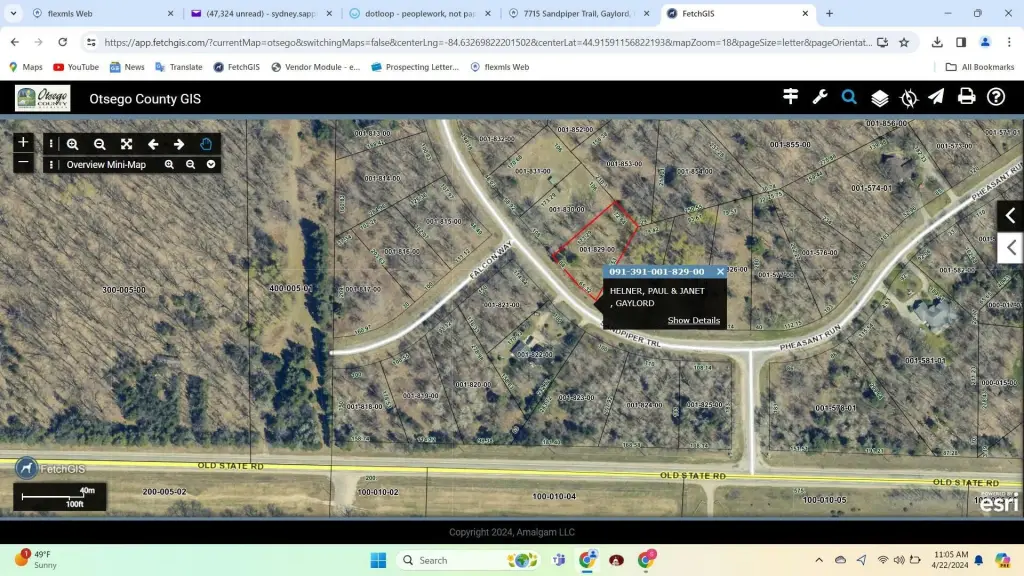Click the Show Details link

[x=693, y=320]
